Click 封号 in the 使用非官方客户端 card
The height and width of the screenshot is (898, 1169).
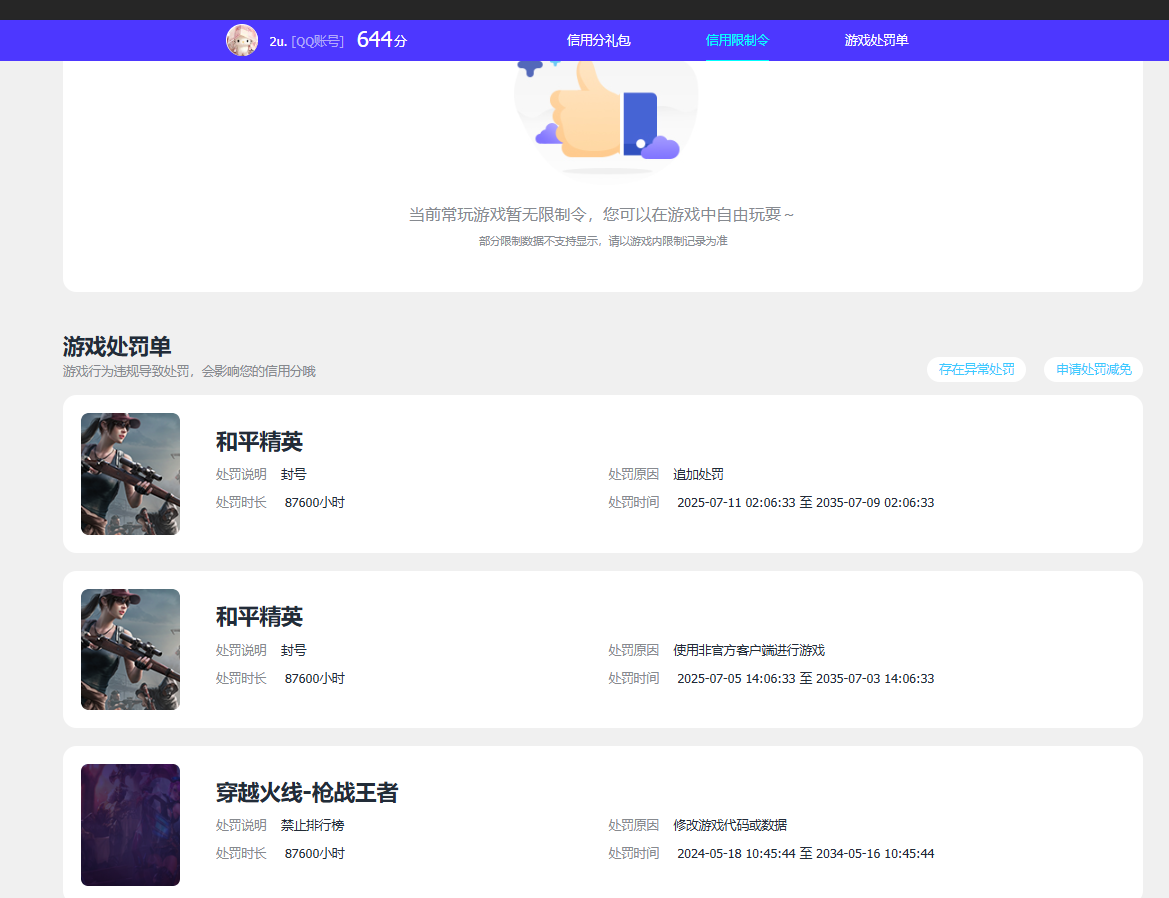[294, 650]
